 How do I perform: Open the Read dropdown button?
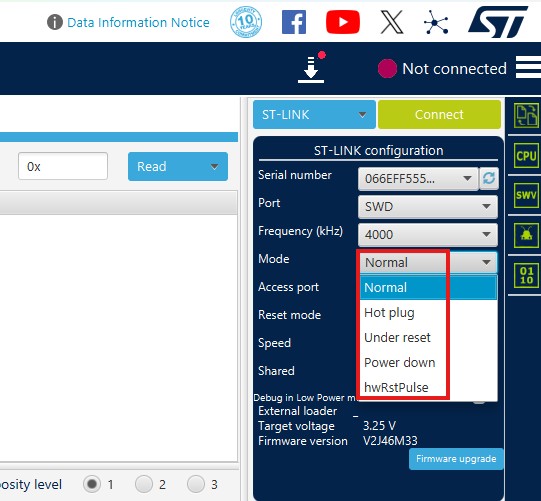click(x=178, y=166)
